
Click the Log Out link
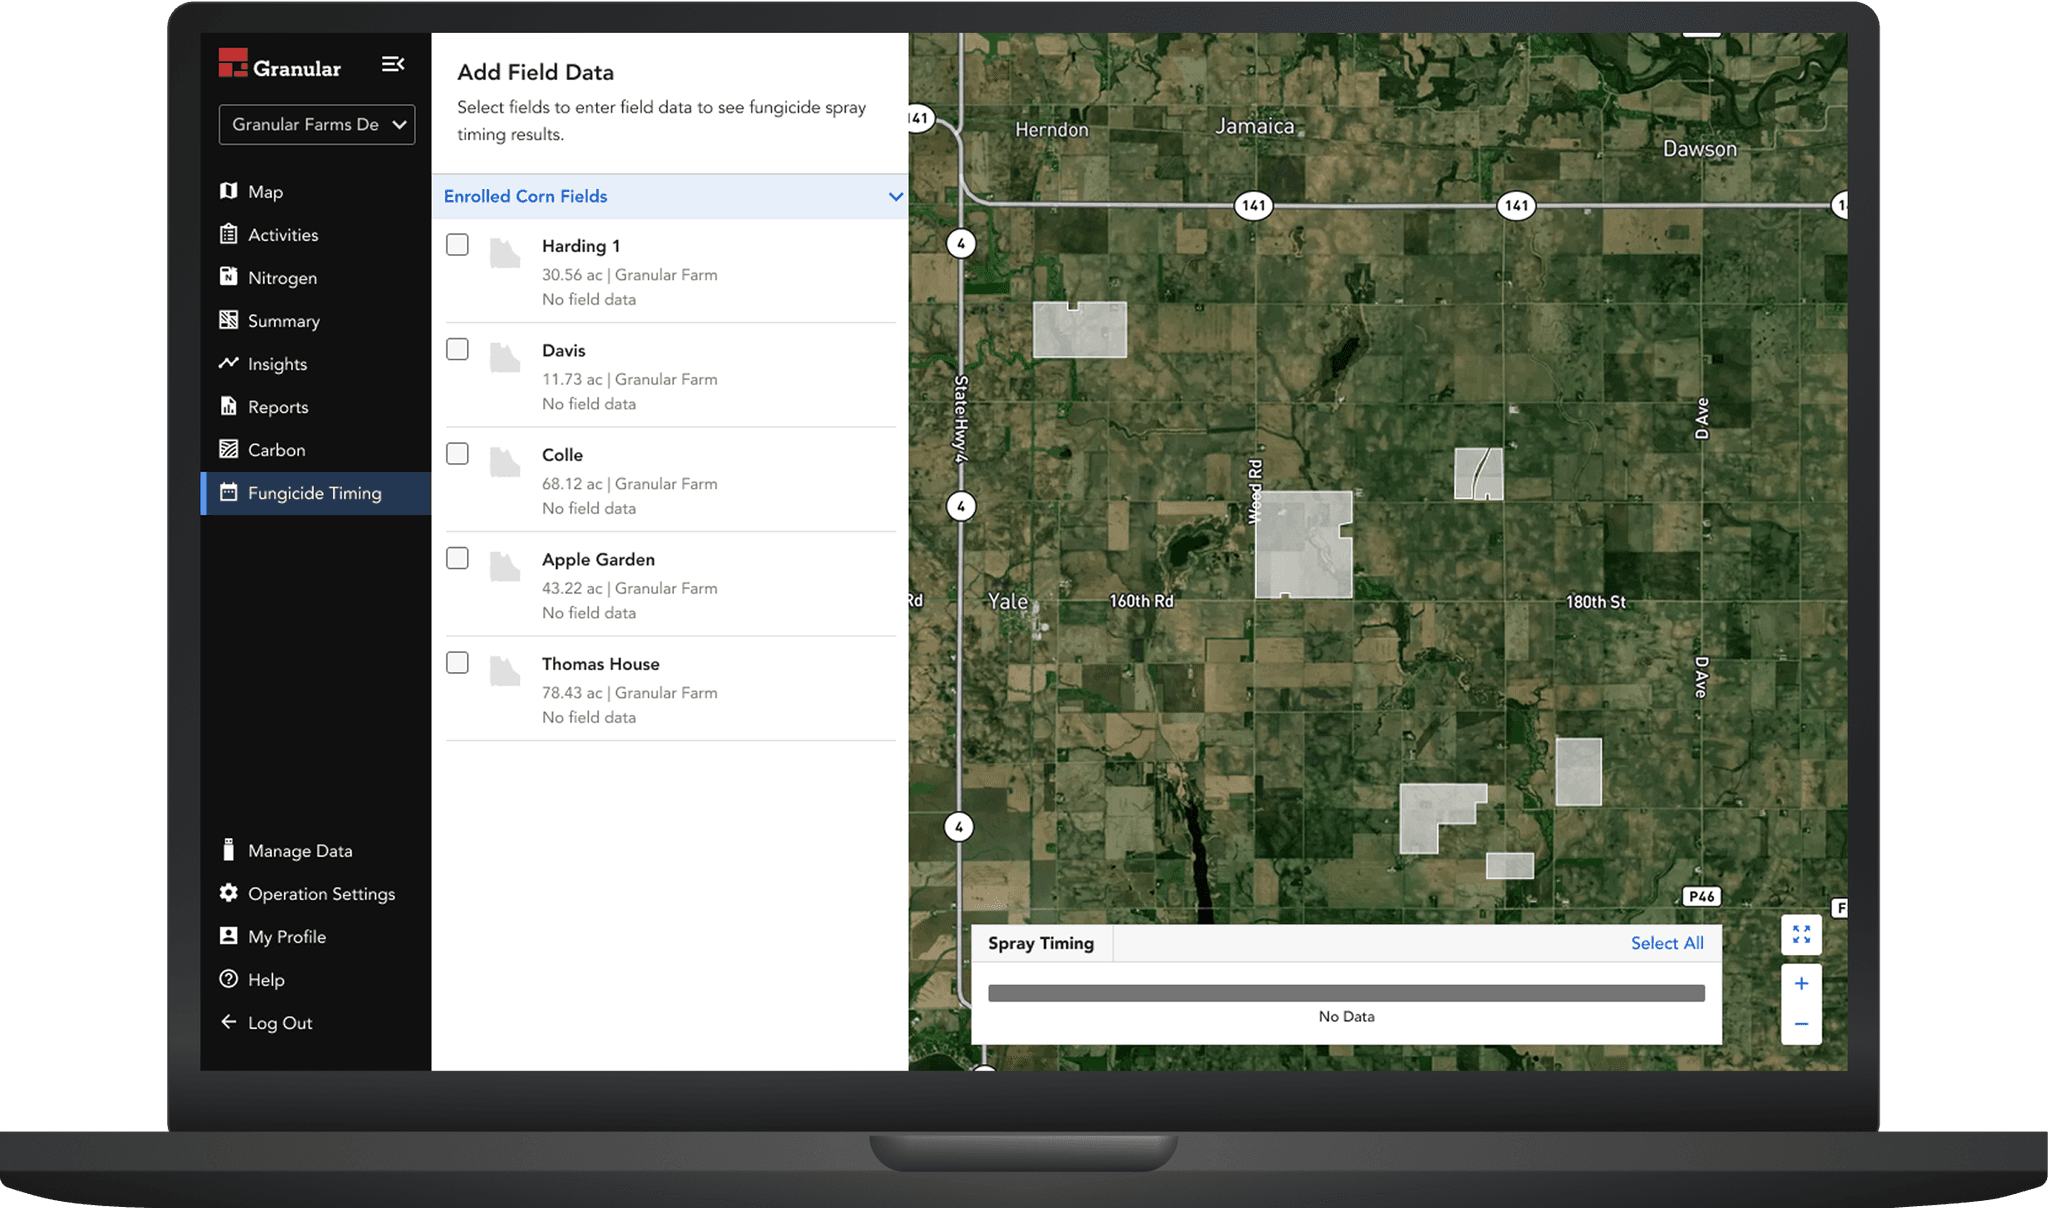[x=280, y=1023]
